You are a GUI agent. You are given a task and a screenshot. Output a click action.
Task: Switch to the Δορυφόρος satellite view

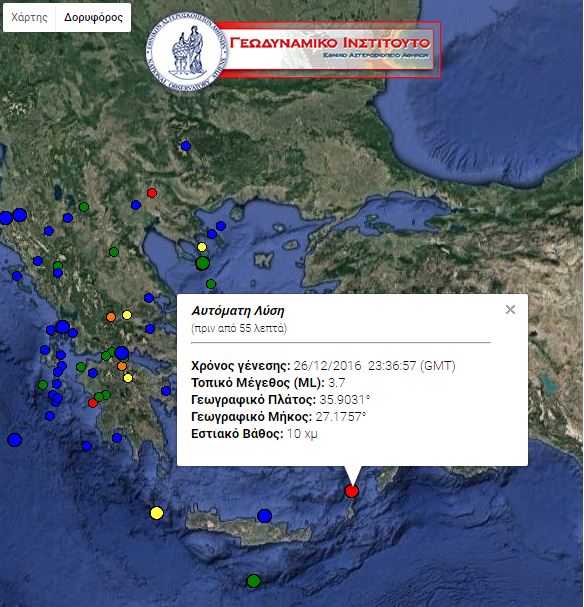[93, 17]
